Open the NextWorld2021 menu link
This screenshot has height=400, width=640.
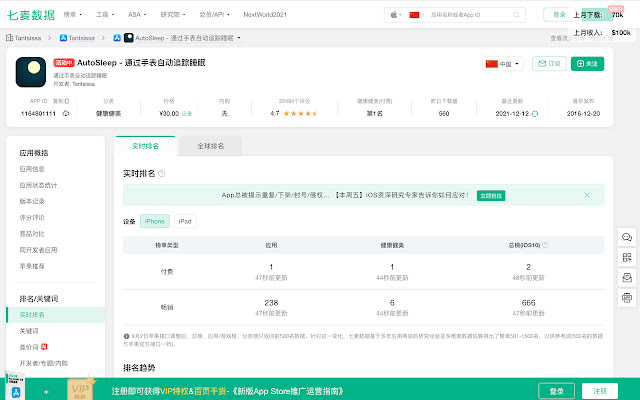click(265, 15)
